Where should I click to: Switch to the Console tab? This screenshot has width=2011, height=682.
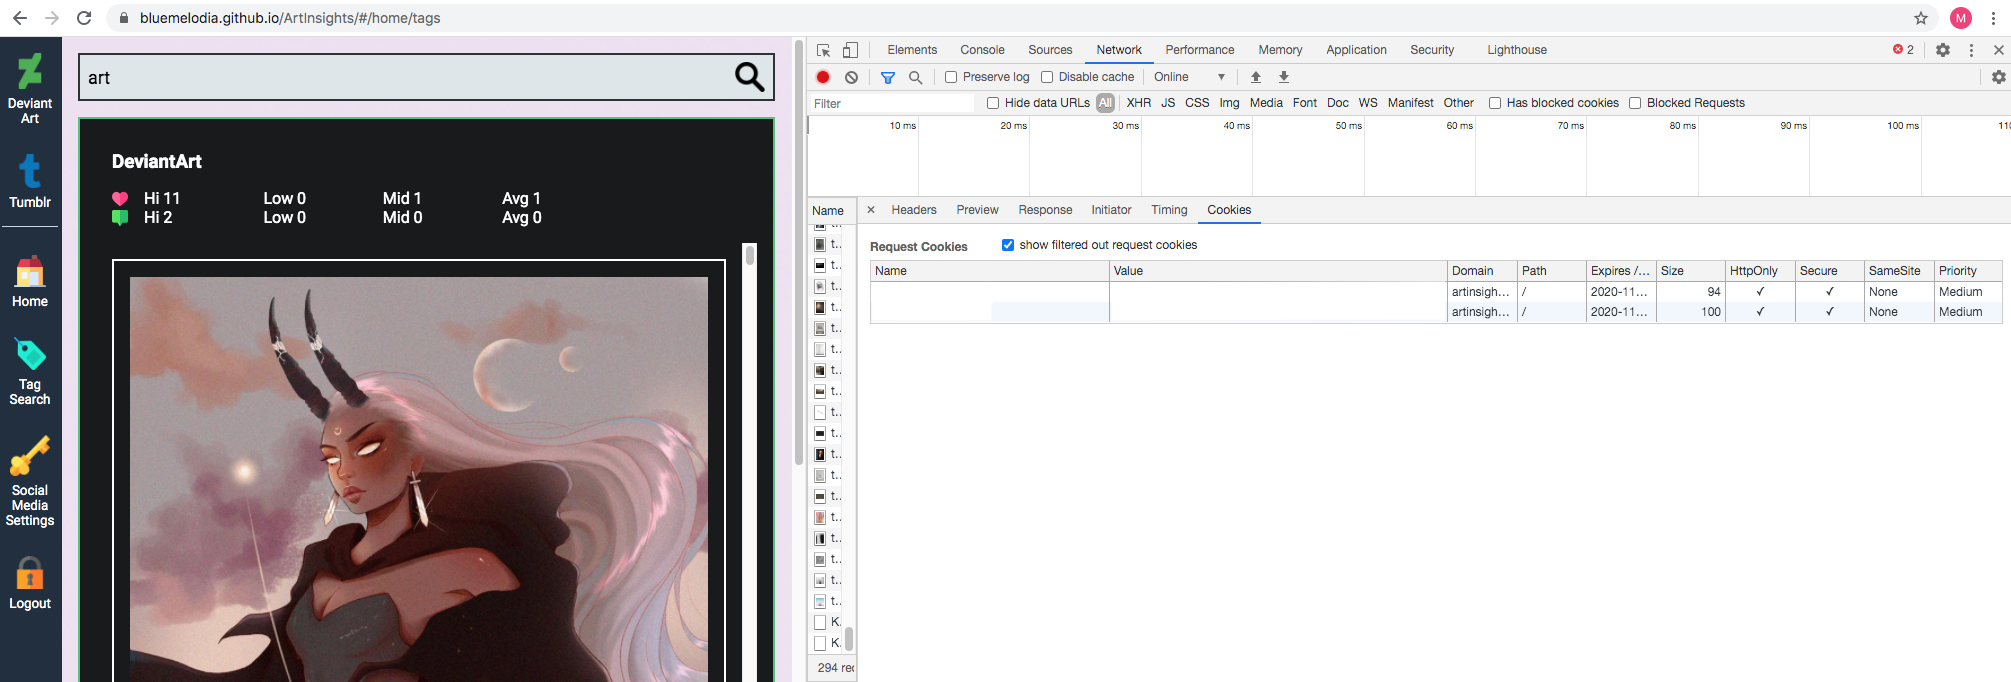pos(982,50)
